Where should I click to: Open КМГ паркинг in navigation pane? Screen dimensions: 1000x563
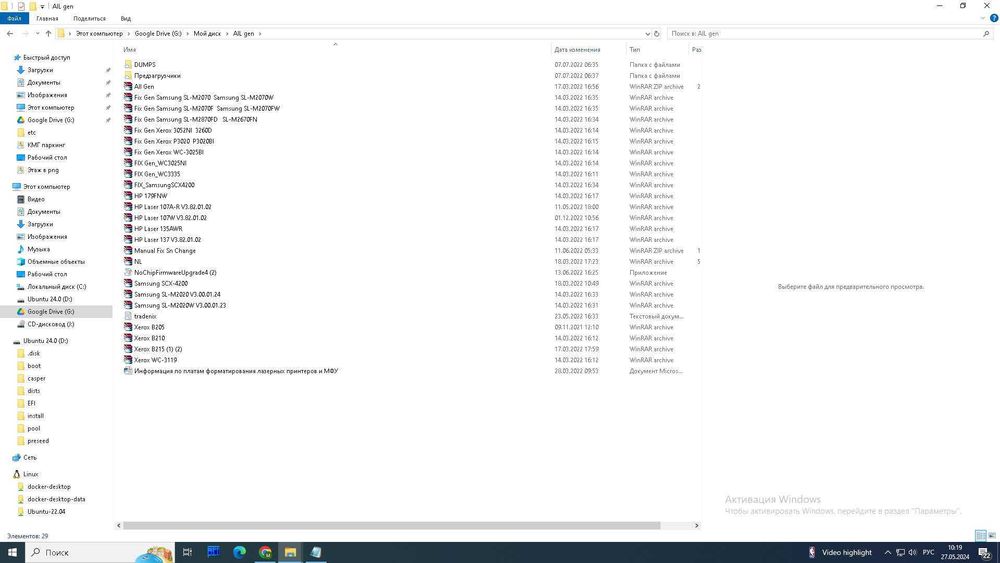46,145
